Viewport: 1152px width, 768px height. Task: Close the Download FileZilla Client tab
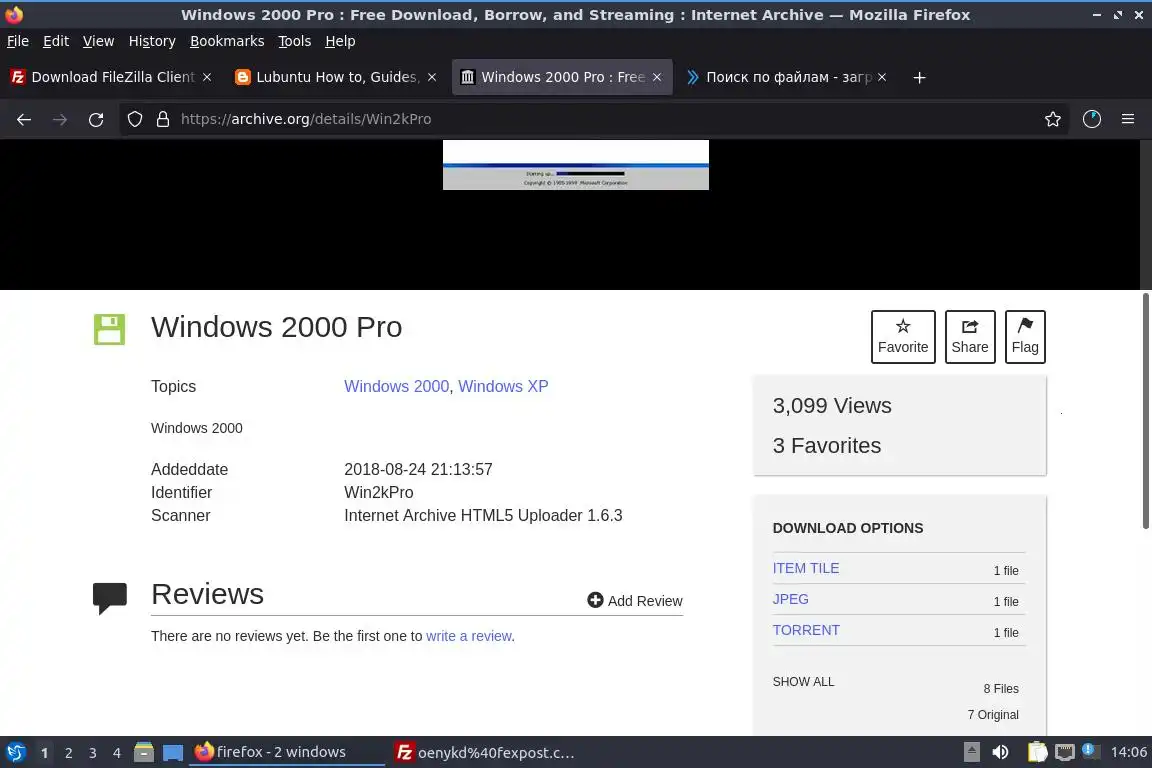(207, 77)
